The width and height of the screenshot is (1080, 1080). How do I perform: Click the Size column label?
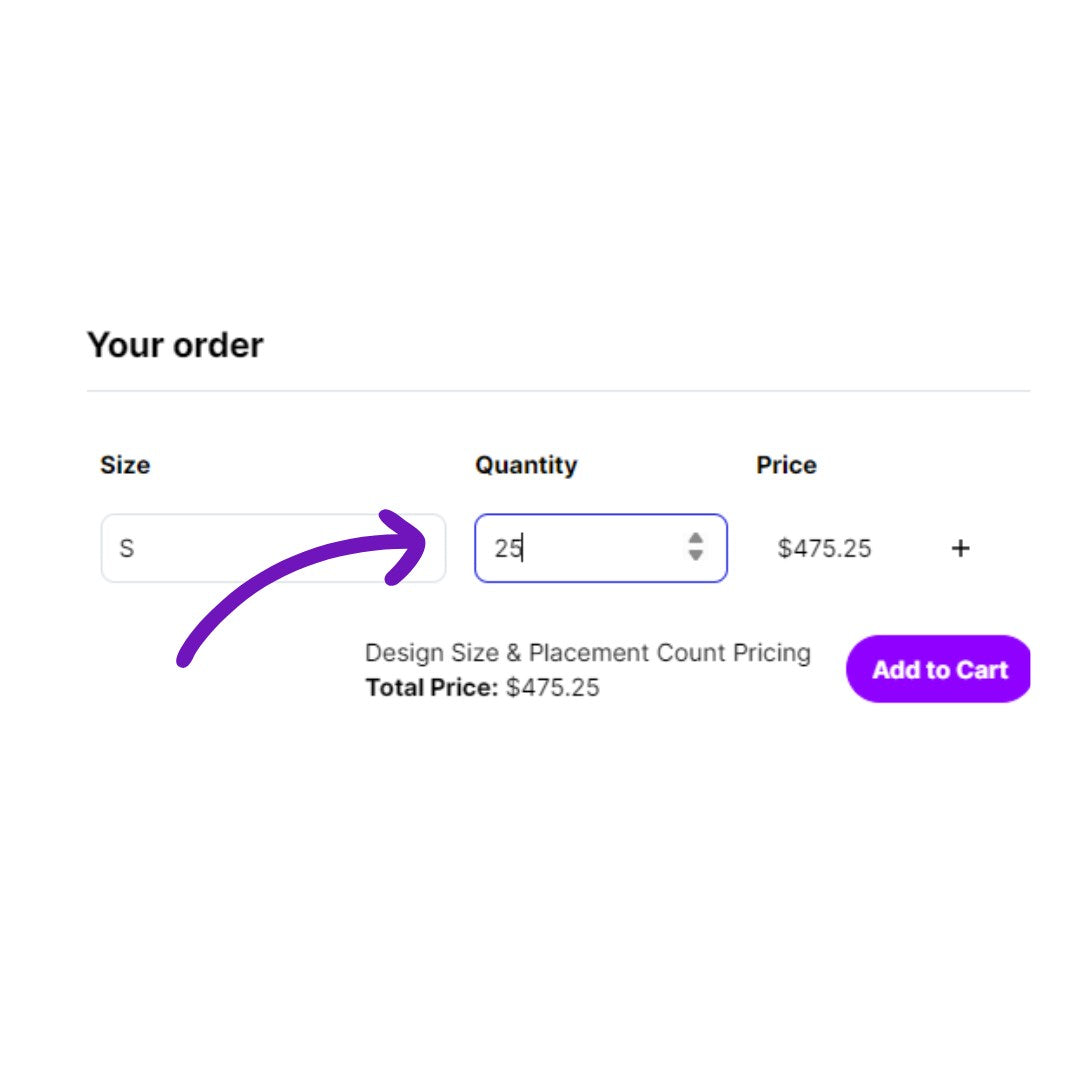(x=125, y=465)
